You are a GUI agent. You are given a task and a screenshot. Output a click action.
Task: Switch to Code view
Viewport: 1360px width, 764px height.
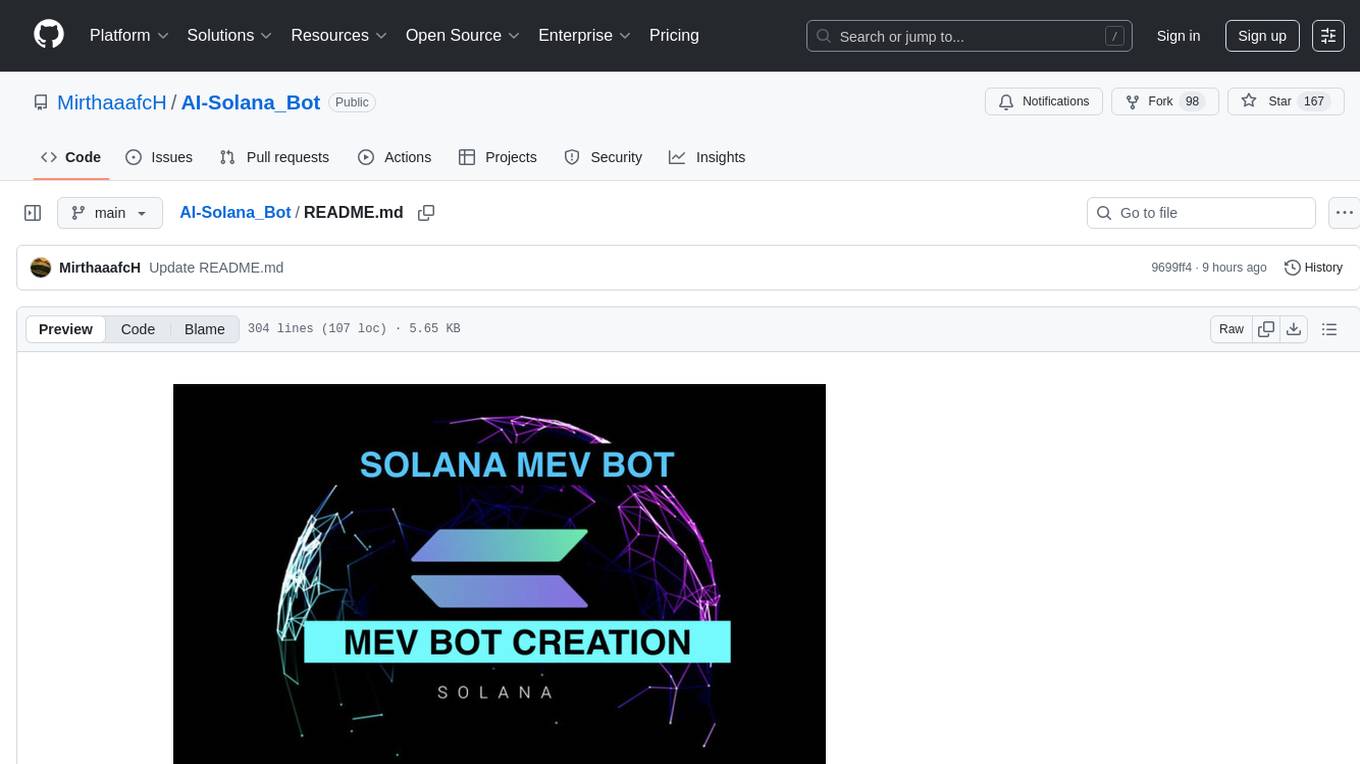138,329
